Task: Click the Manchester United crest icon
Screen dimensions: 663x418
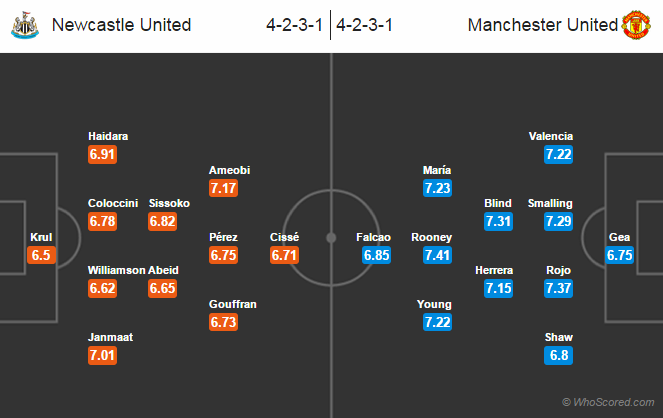Action: (x=636, y=25)
